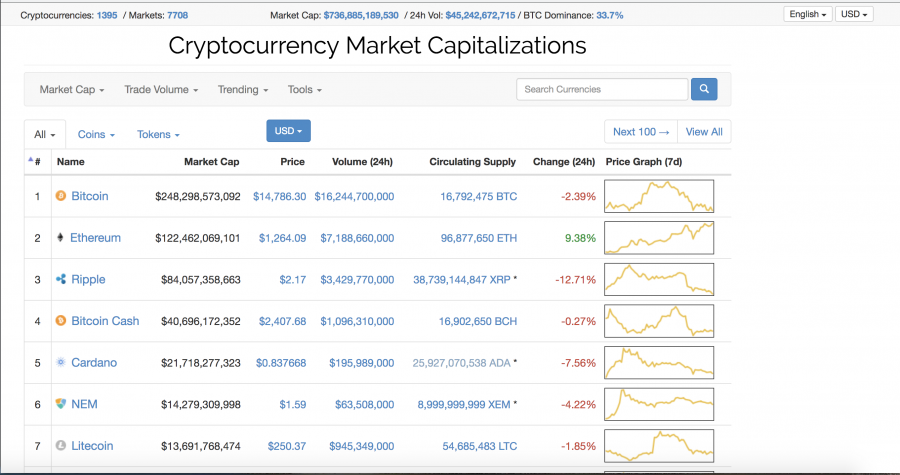Sort by the Volume (24h) column header
The height and width of the screenshot is (475, 900).
[x=362, y=162]
